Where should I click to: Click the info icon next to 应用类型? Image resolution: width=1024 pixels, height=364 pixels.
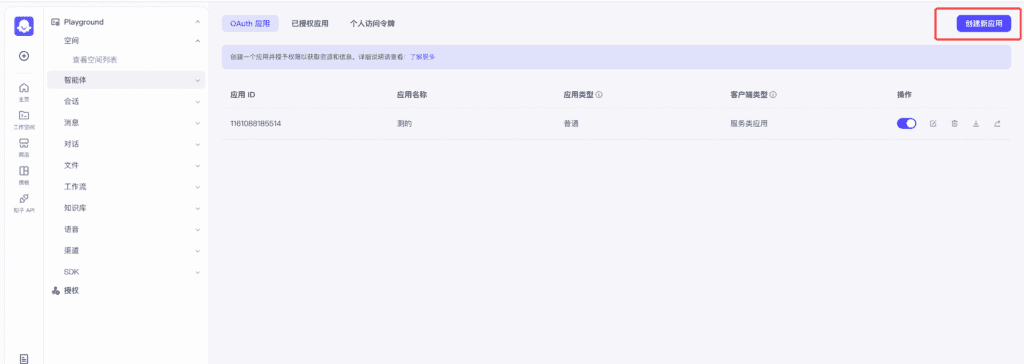click(x=599, y=95)
